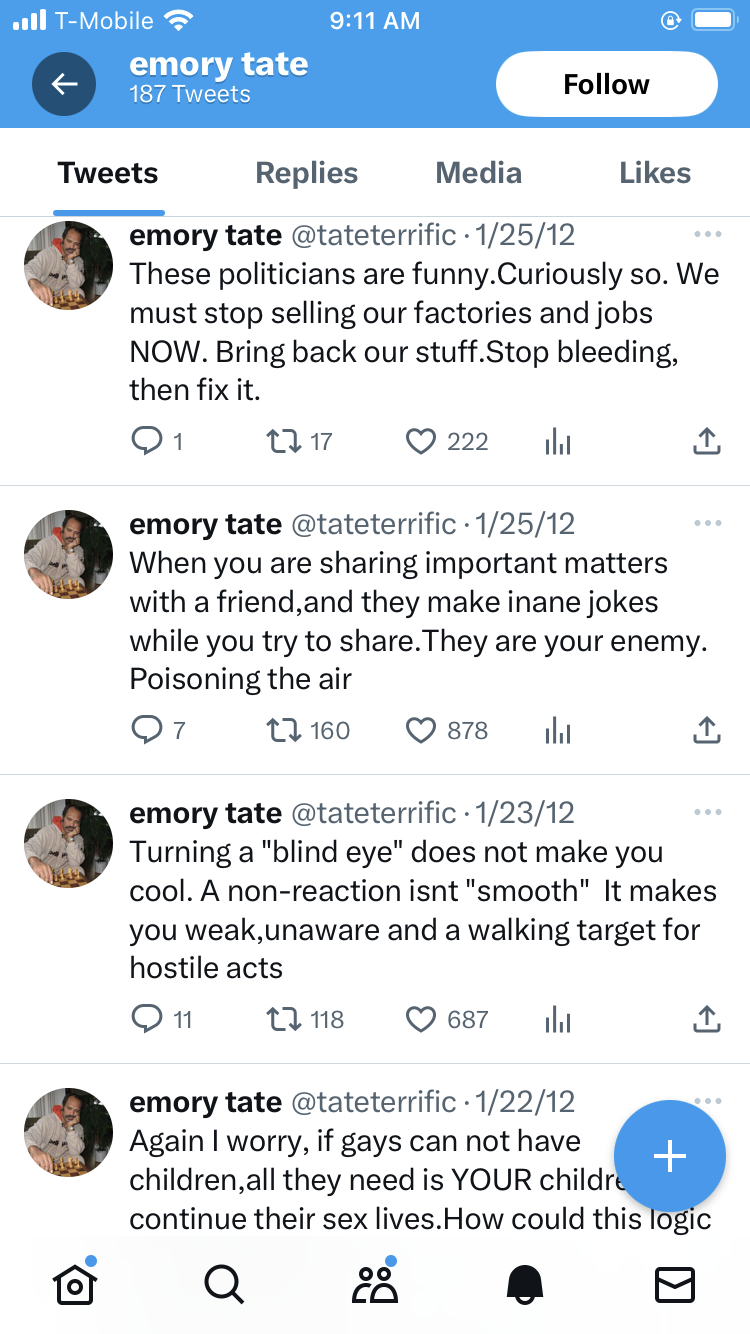Viewport: 750px width, 1334px height.
Task: Open Direct Messages envelope icon
Action: click(x=675, y=1284)
